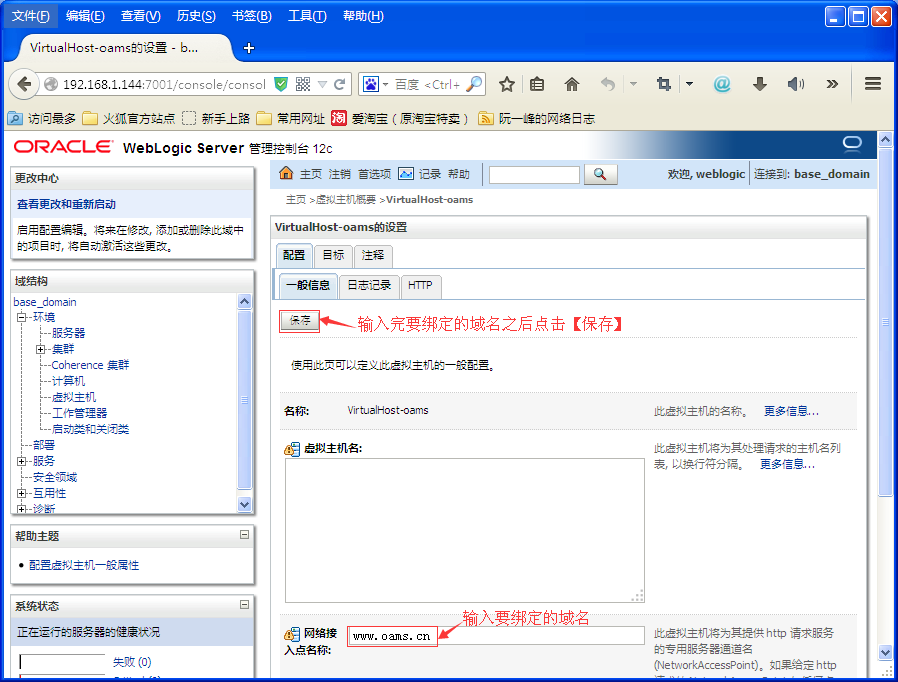
Task: Click the search magnifier in Baidu box
Action: pyautogui.click(x=475, y=84)
